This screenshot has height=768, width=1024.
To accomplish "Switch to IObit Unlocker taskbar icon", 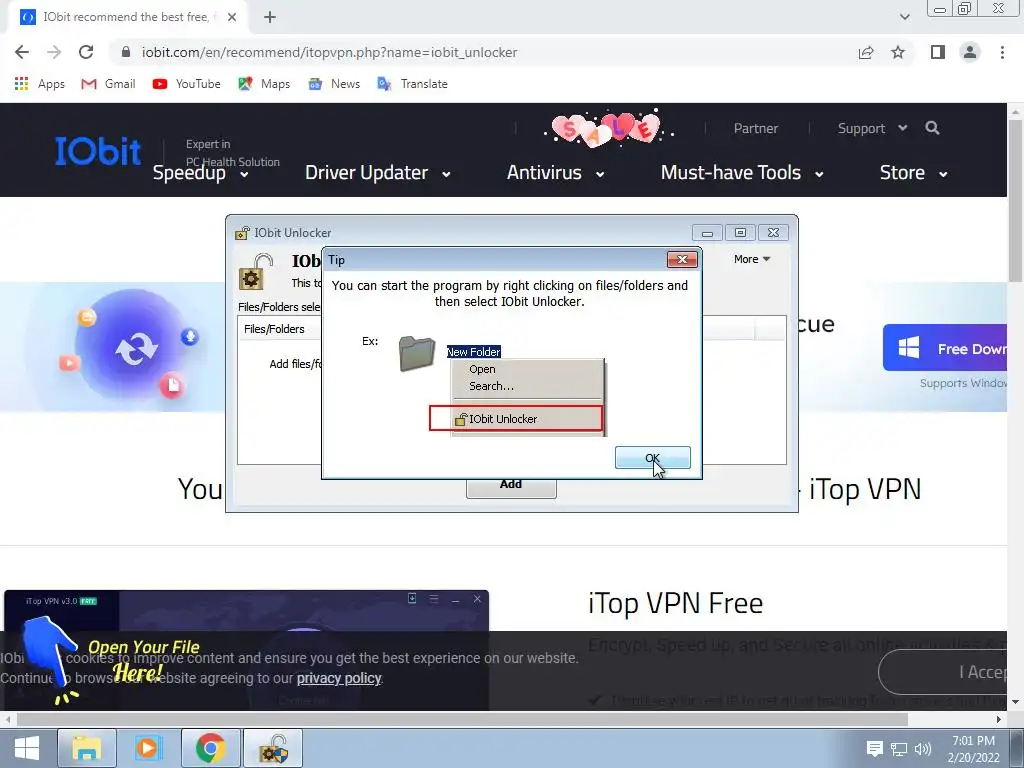I will tap(273, 748).
